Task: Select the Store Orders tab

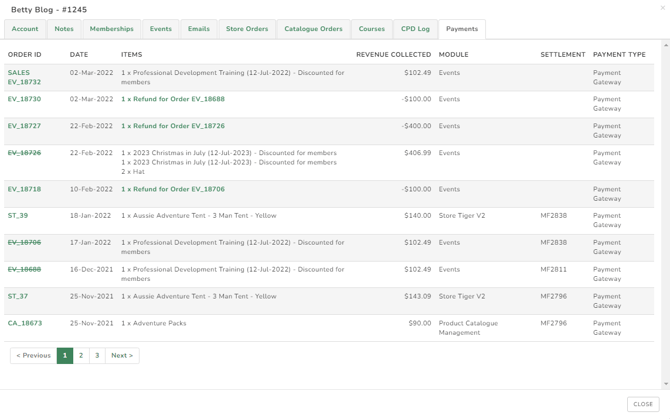Action: point(247,29)
